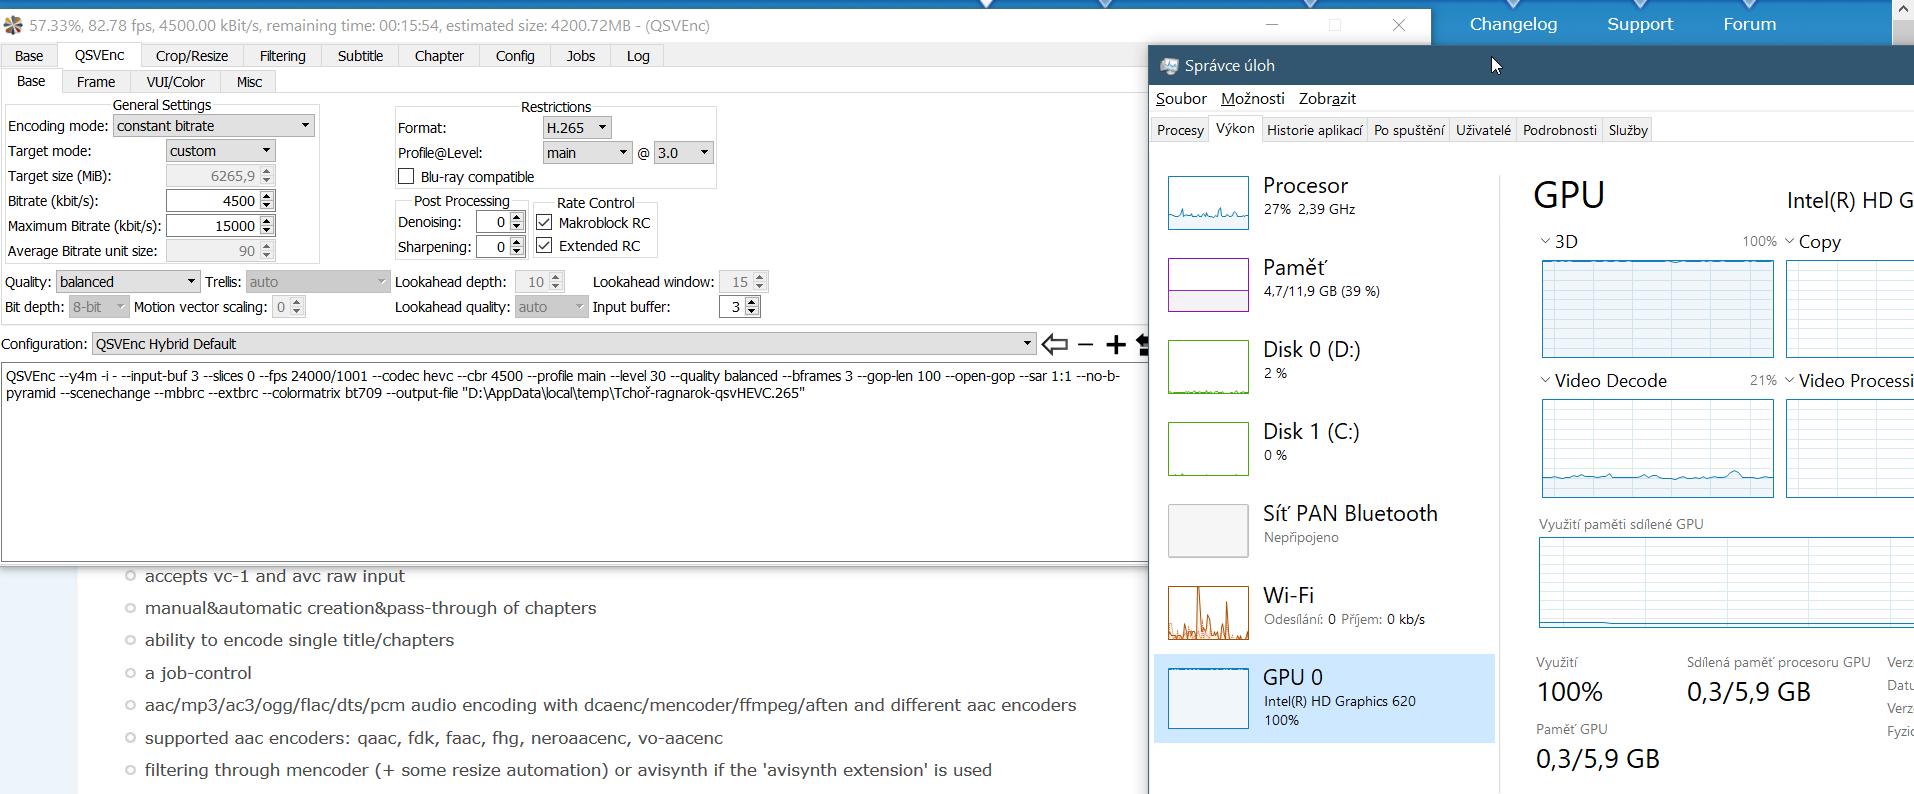Open Po spuštění tab
Screen dimensions: 1914x794
(1409, 130)
